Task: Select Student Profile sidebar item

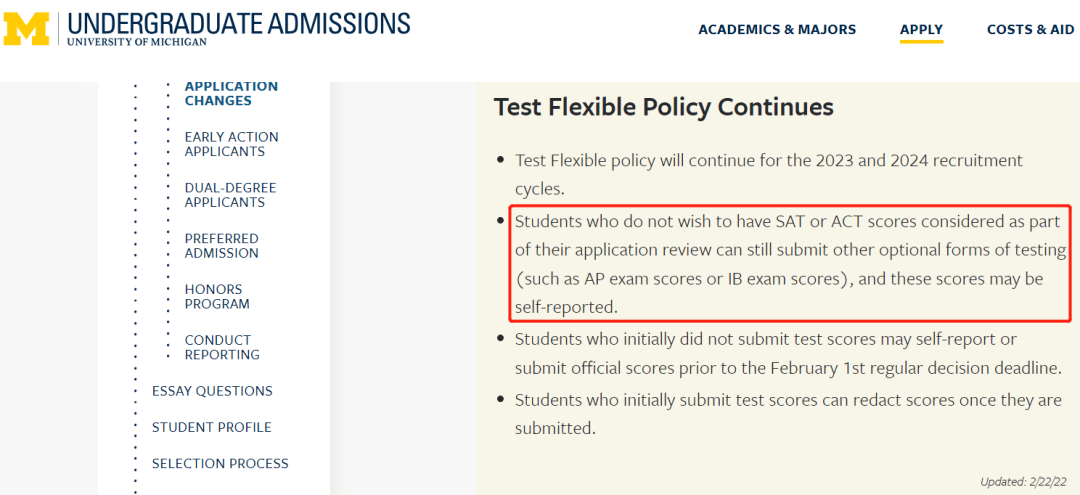Action: pyautogui.click(x=211, y=428)
